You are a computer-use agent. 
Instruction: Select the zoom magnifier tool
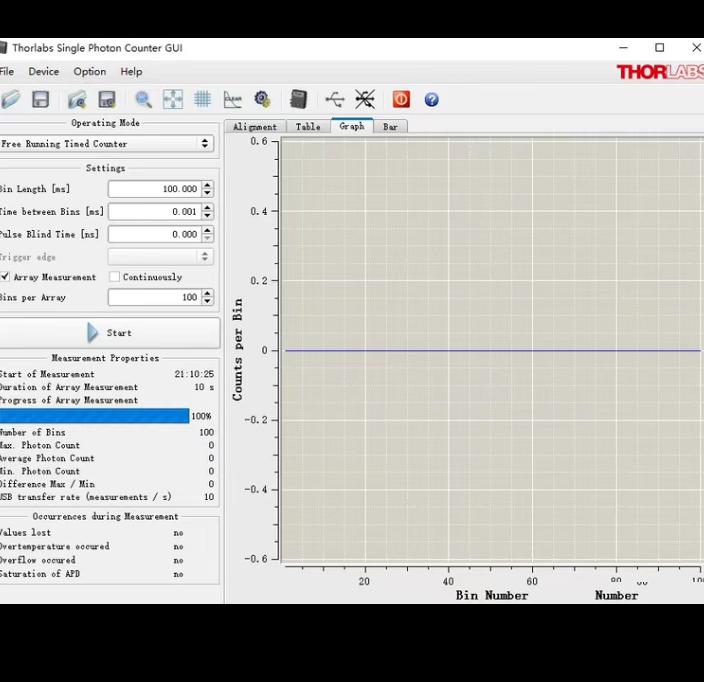(x=143, y=100)
